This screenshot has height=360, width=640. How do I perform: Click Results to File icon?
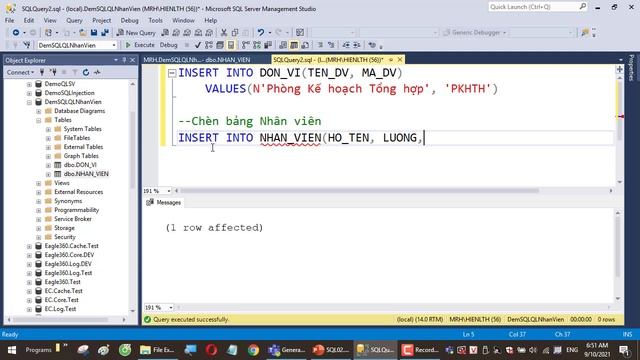[x=305, y=45]
